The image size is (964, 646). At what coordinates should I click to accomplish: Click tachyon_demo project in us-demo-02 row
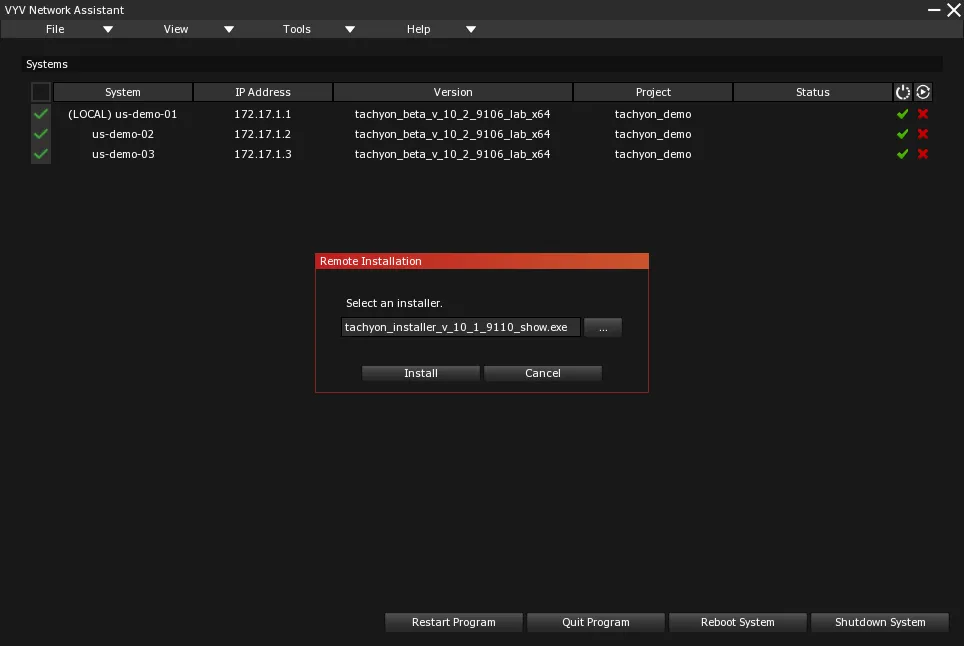[653, 134]
